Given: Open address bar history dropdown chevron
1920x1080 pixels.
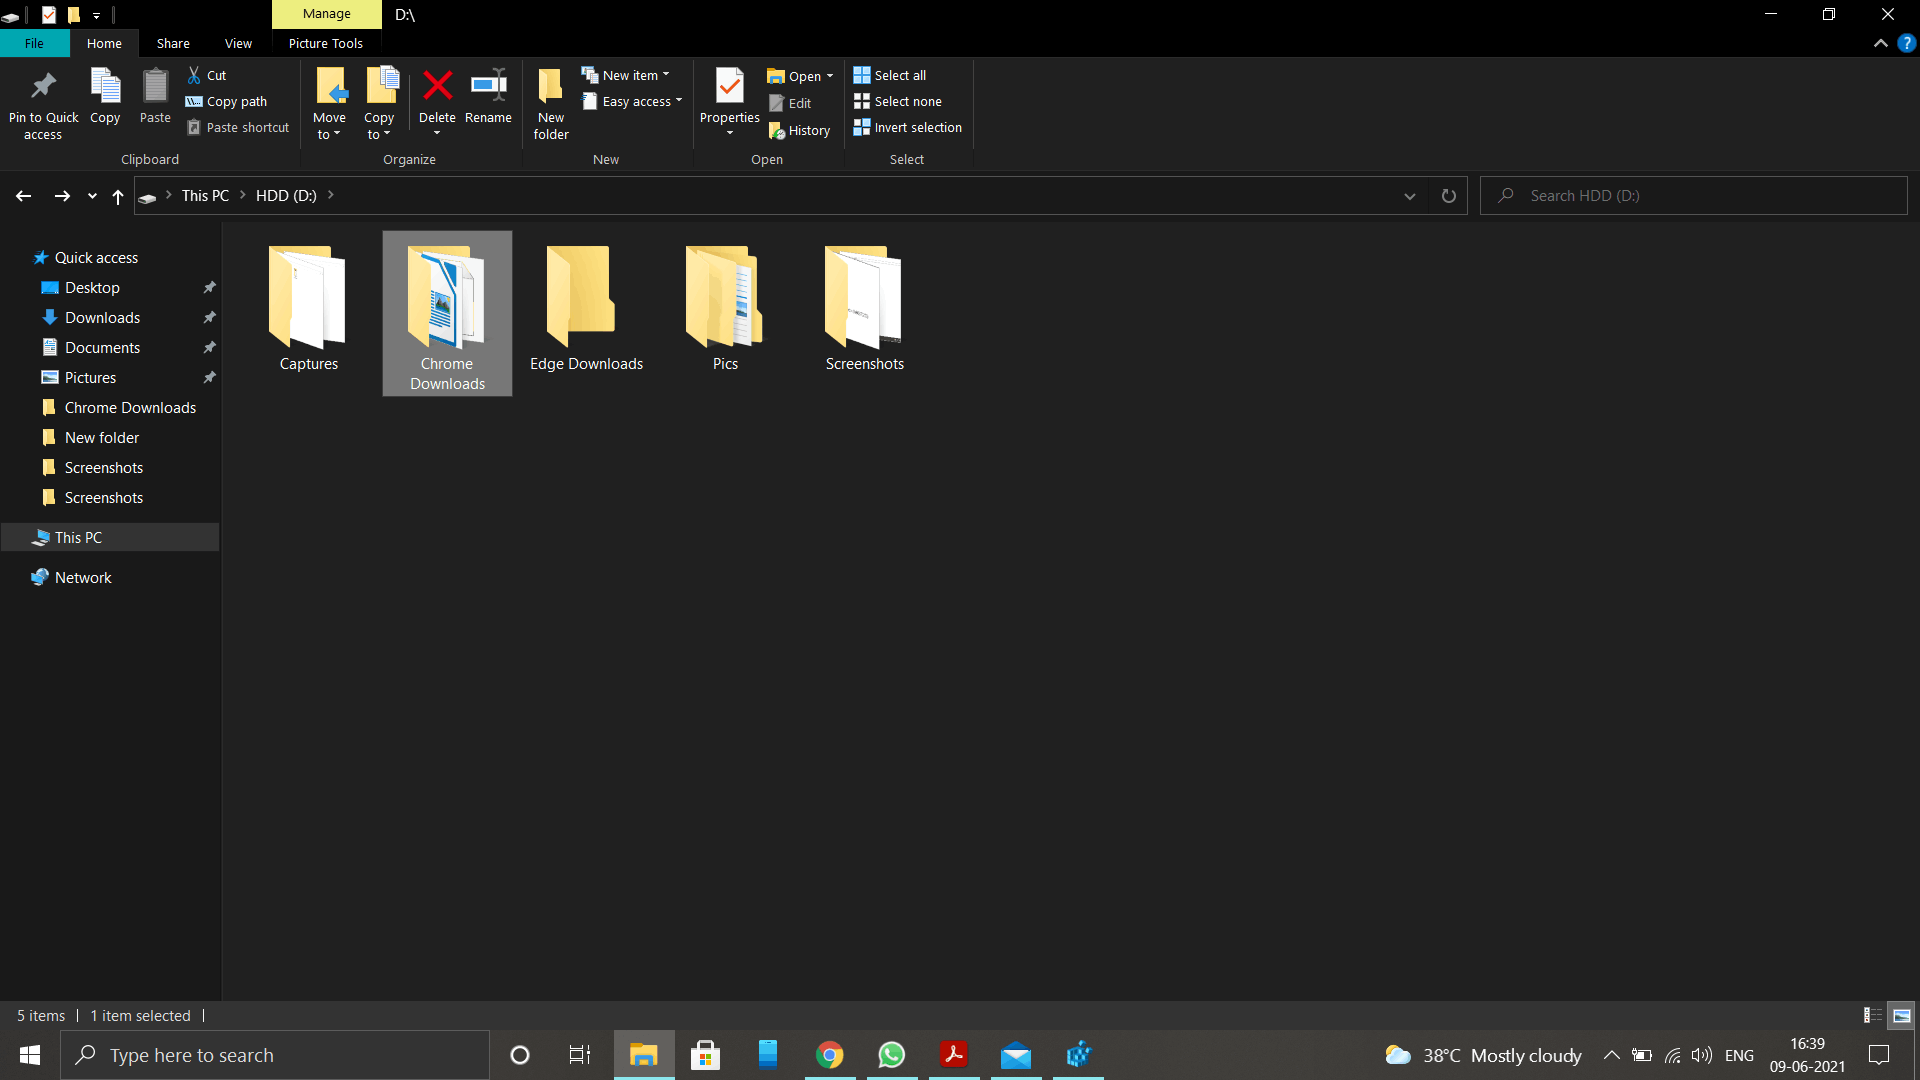Looking at the screenshot, I should pos(1410,196).
